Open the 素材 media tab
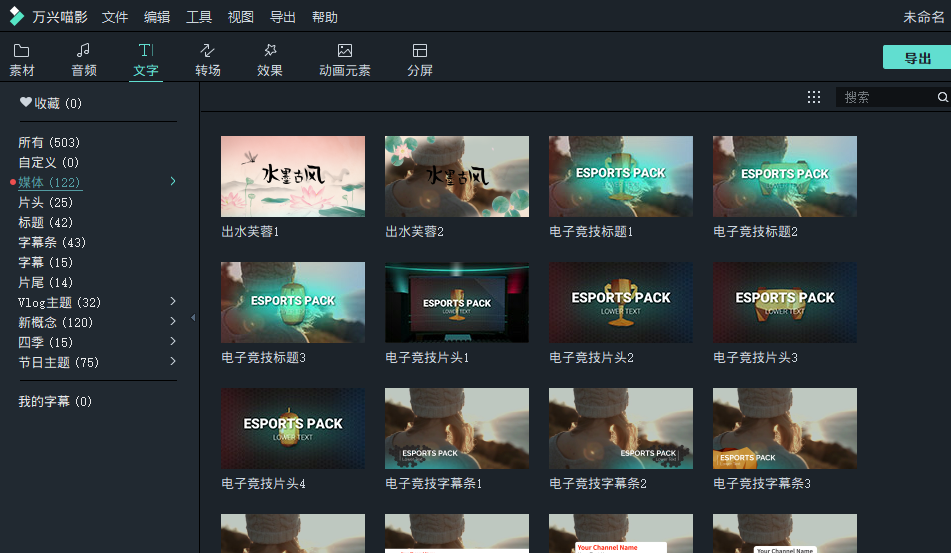Viewport: 951px width, 553px height. pyautogui.click(x=22, y=60)
